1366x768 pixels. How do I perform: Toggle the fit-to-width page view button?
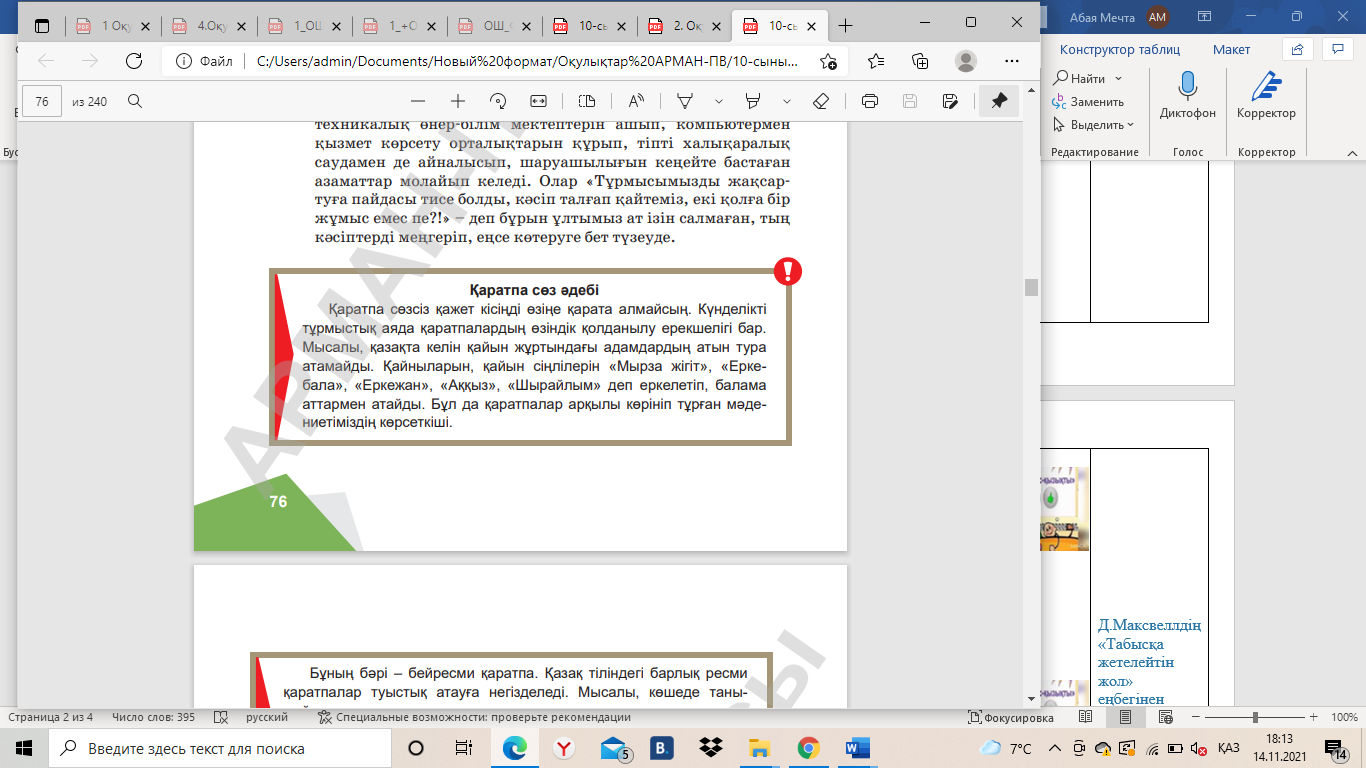point(539,101)
